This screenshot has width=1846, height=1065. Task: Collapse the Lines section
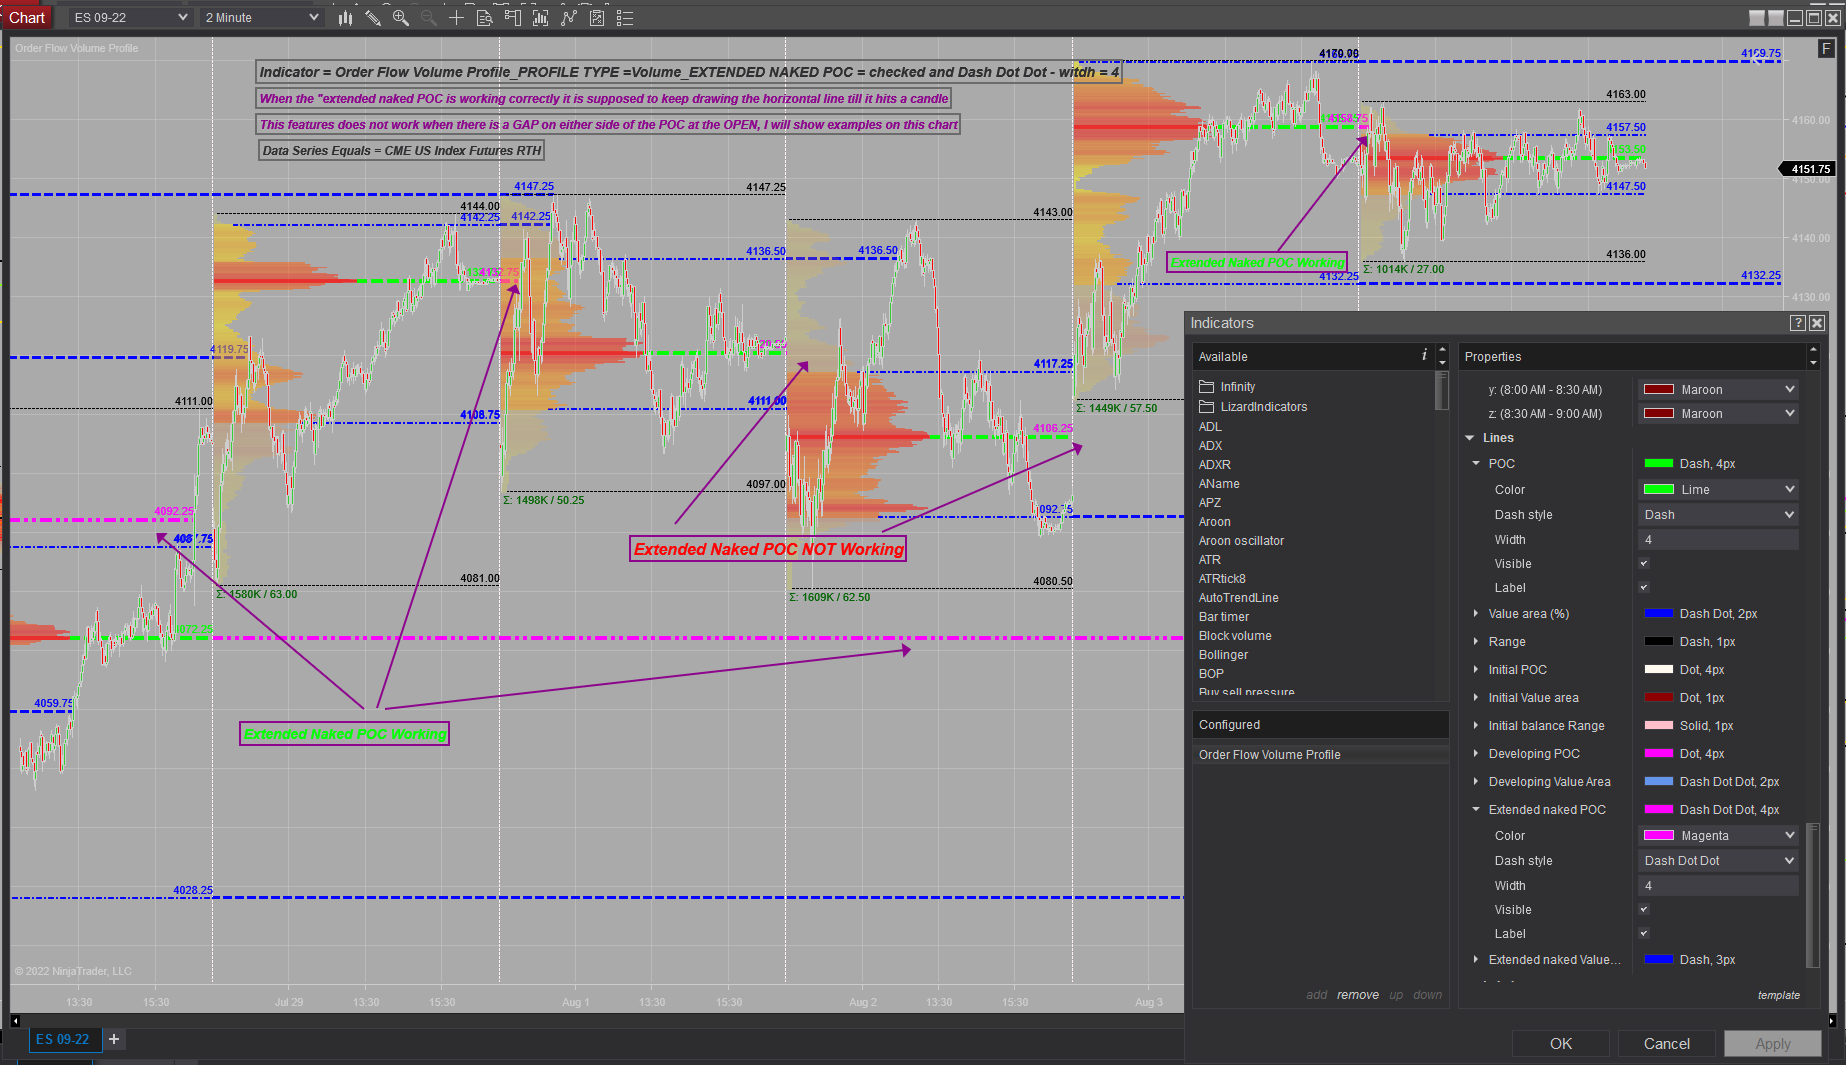(x=1469, y=437)
